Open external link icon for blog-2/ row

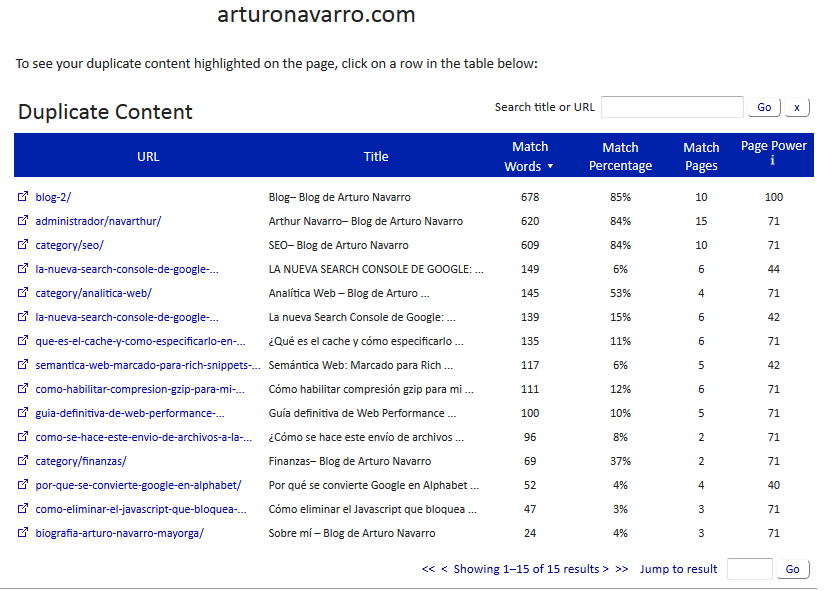tap(22, 196)
